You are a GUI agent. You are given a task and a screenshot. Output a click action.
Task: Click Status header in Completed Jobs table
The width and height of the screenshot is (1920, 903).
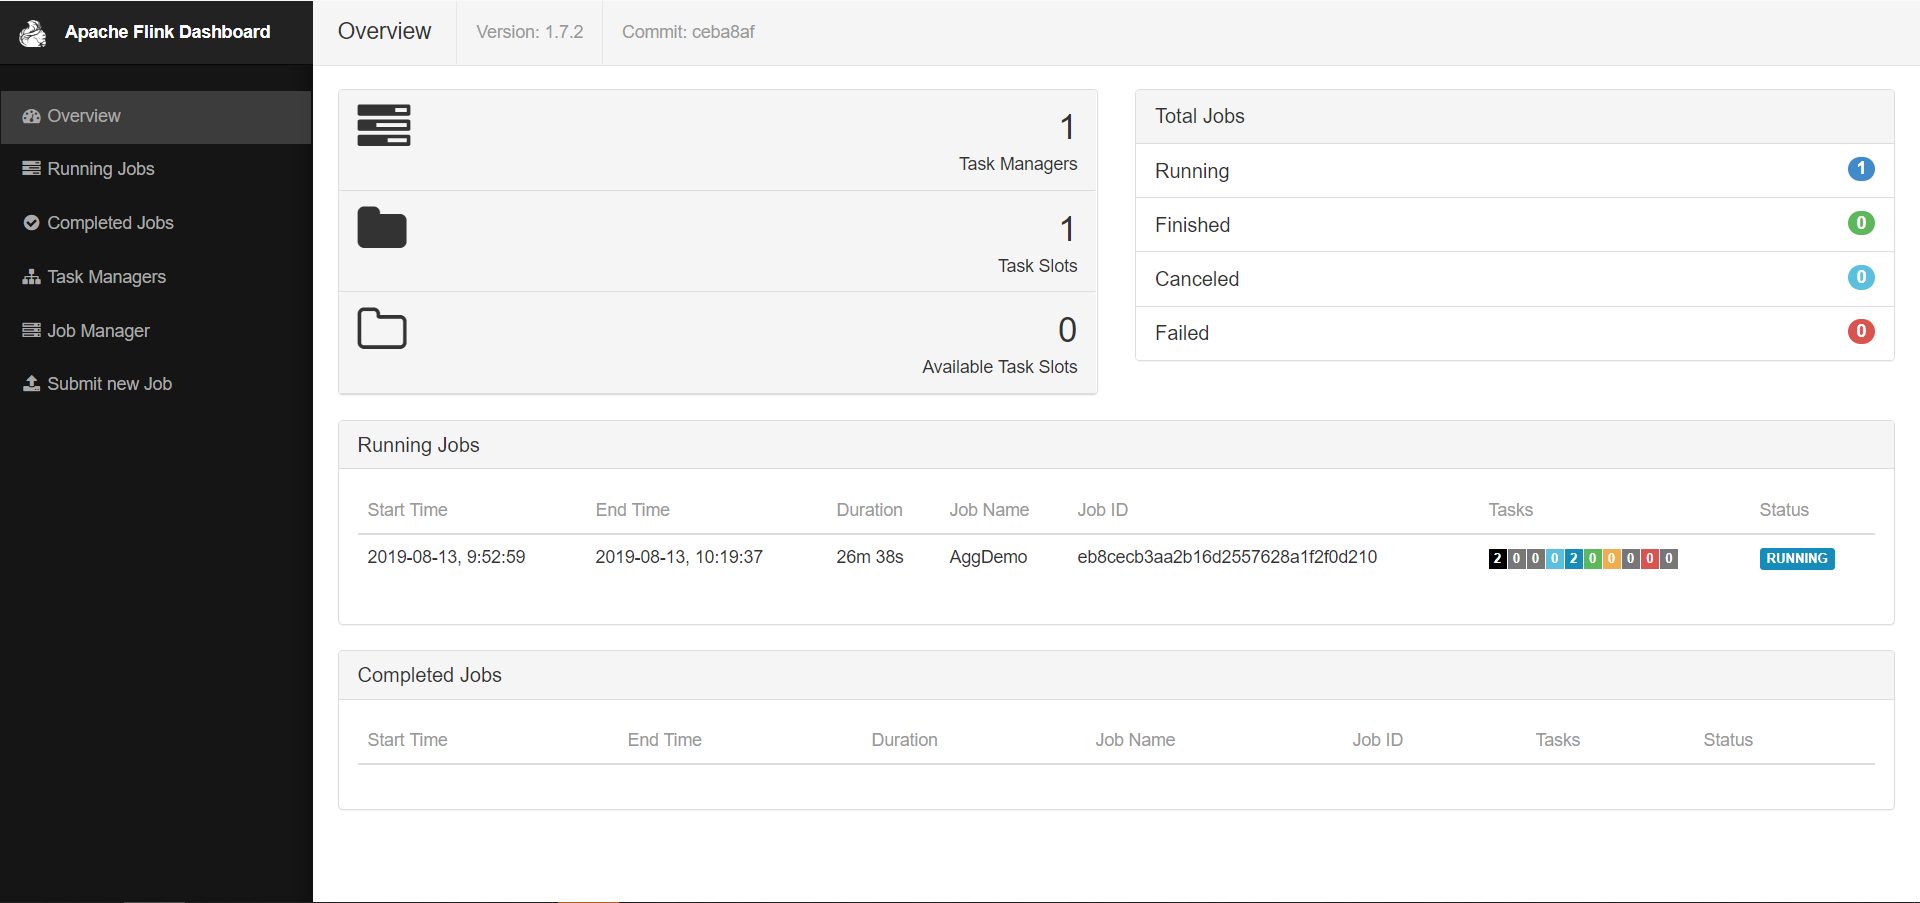1728,740
